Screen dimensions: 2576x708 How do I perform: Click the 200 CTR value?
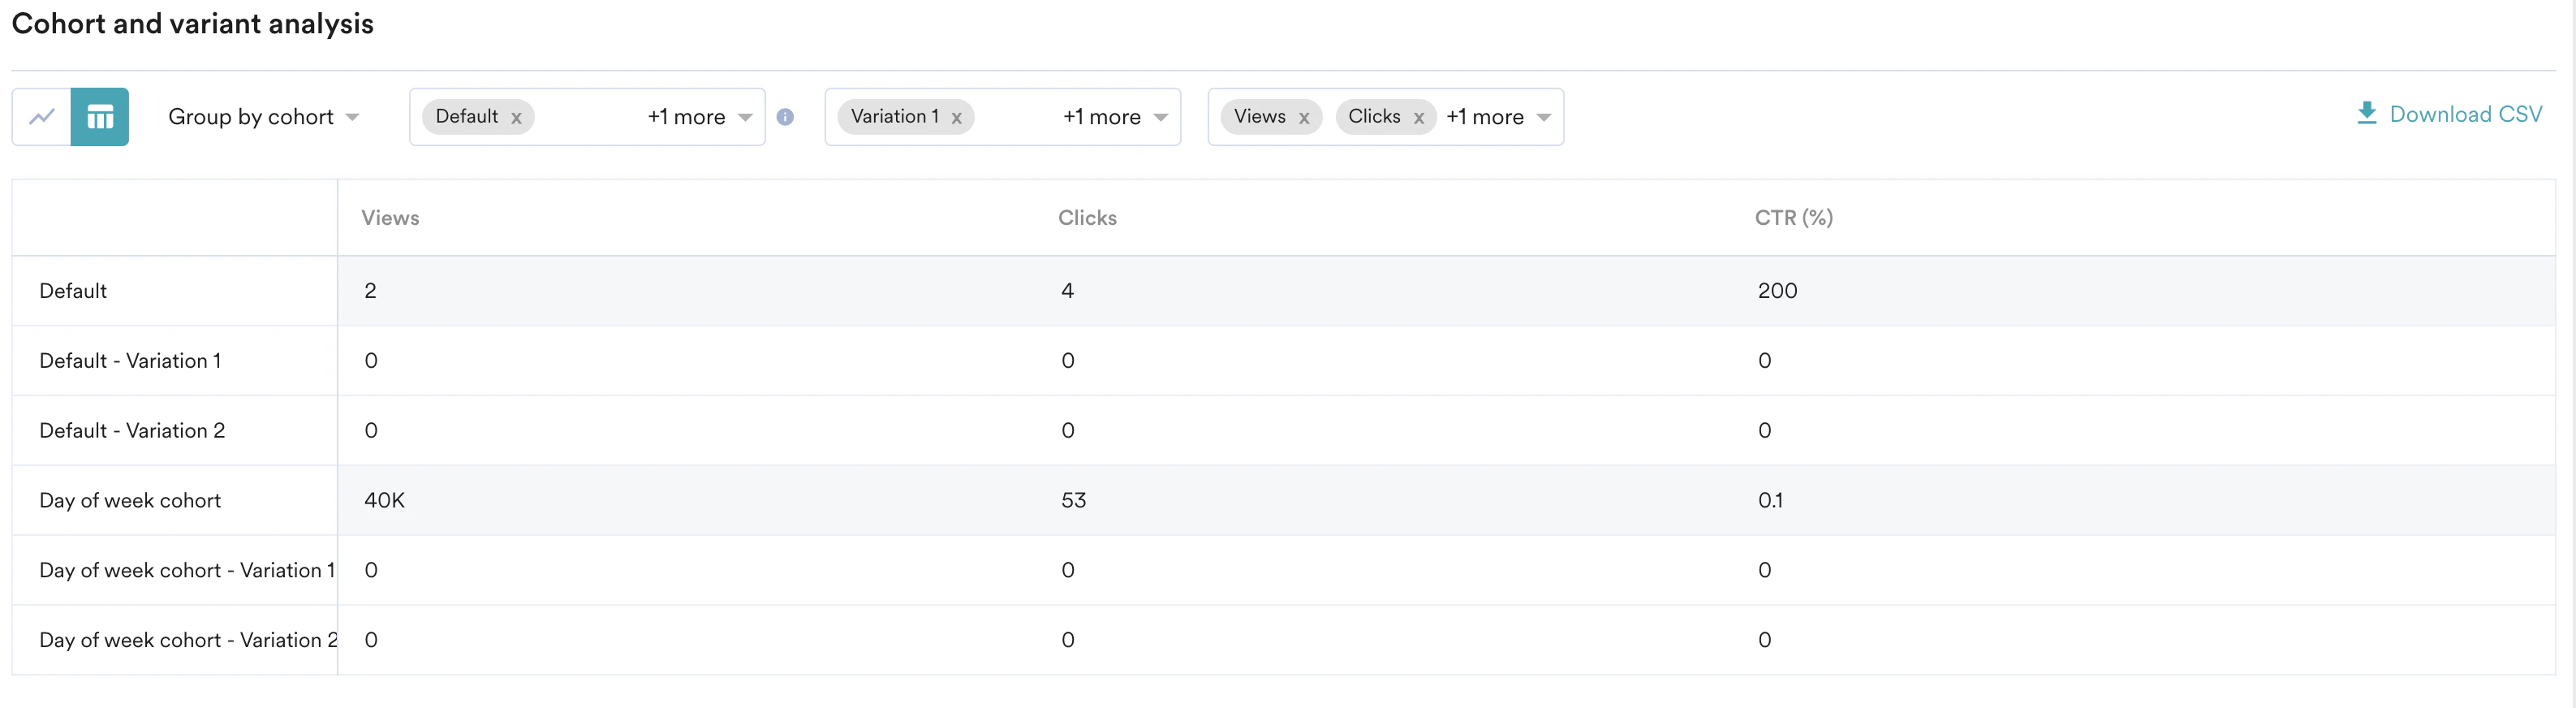pyautogui.click(x=1777, y=291)
